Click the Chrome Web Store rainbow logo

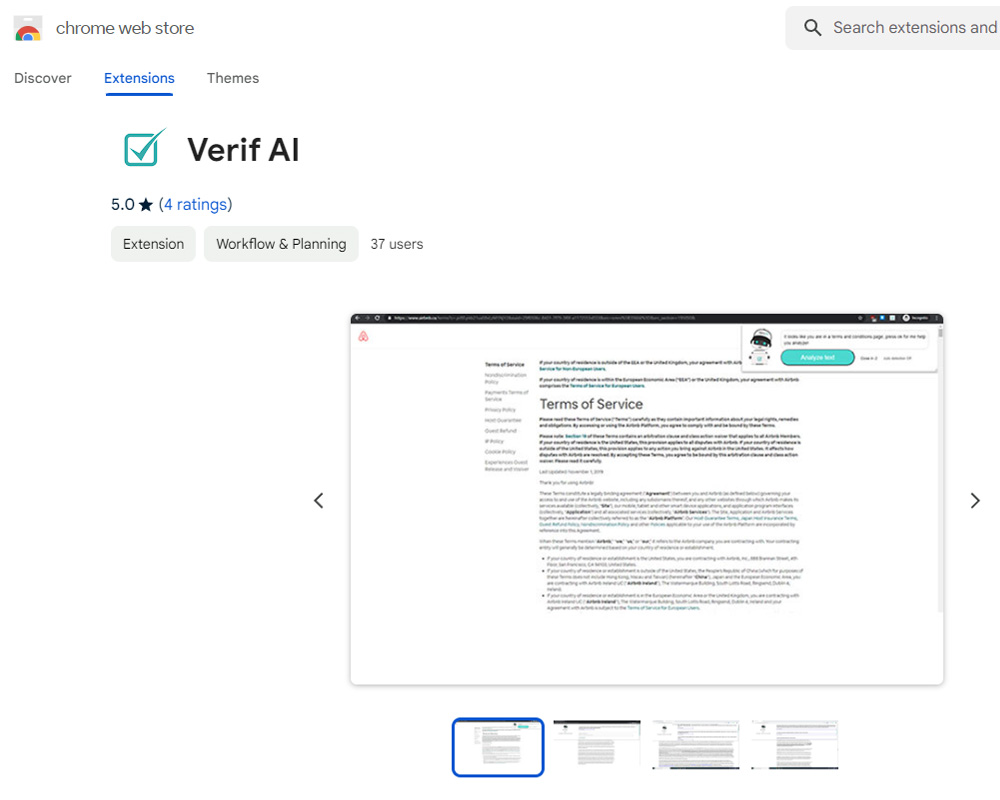(28, 29)
